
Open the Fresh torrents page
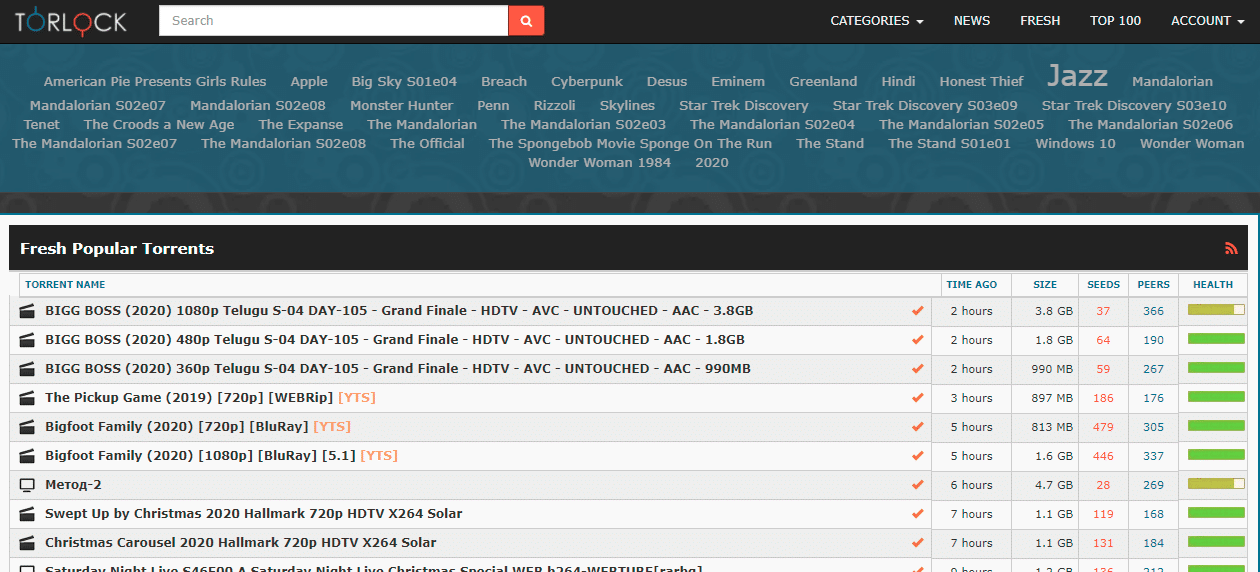pyautogui.click(x=1040, y=21)
